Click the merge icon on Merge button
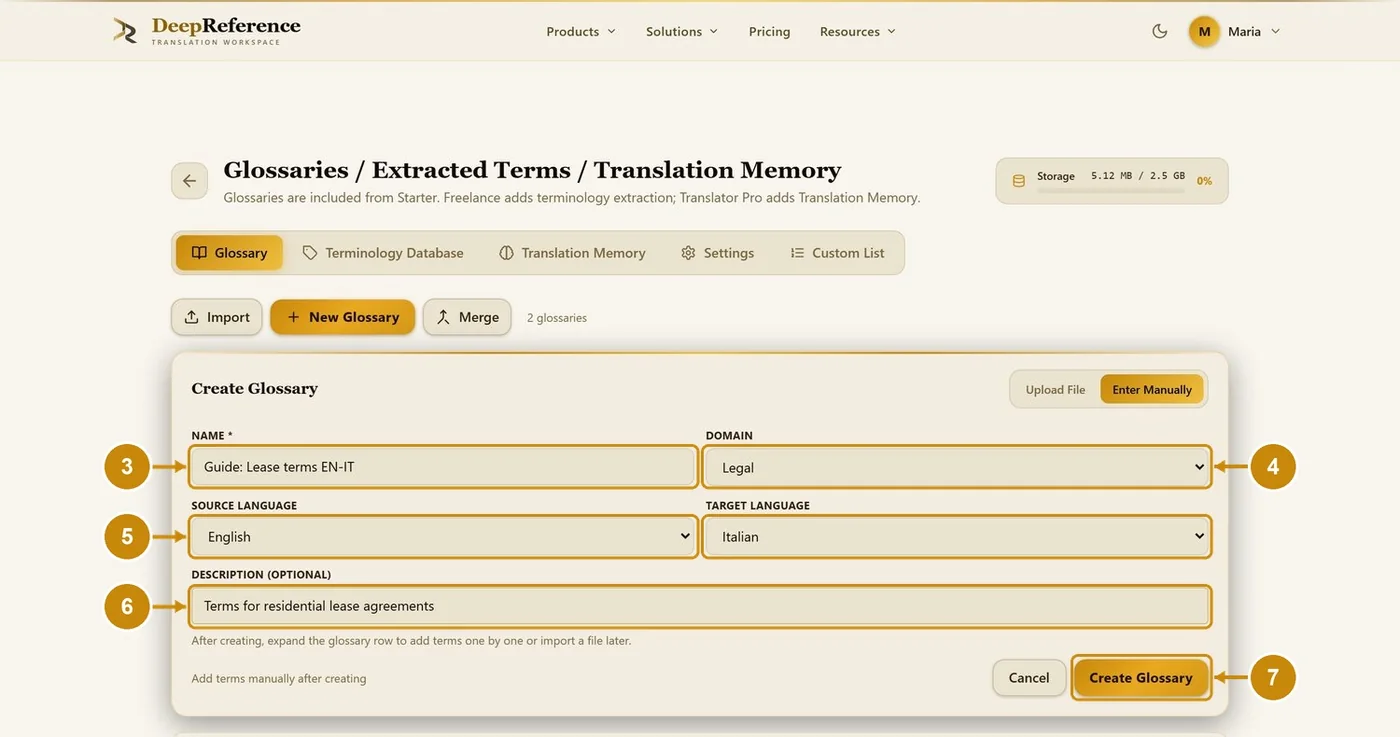 [443, 317]
